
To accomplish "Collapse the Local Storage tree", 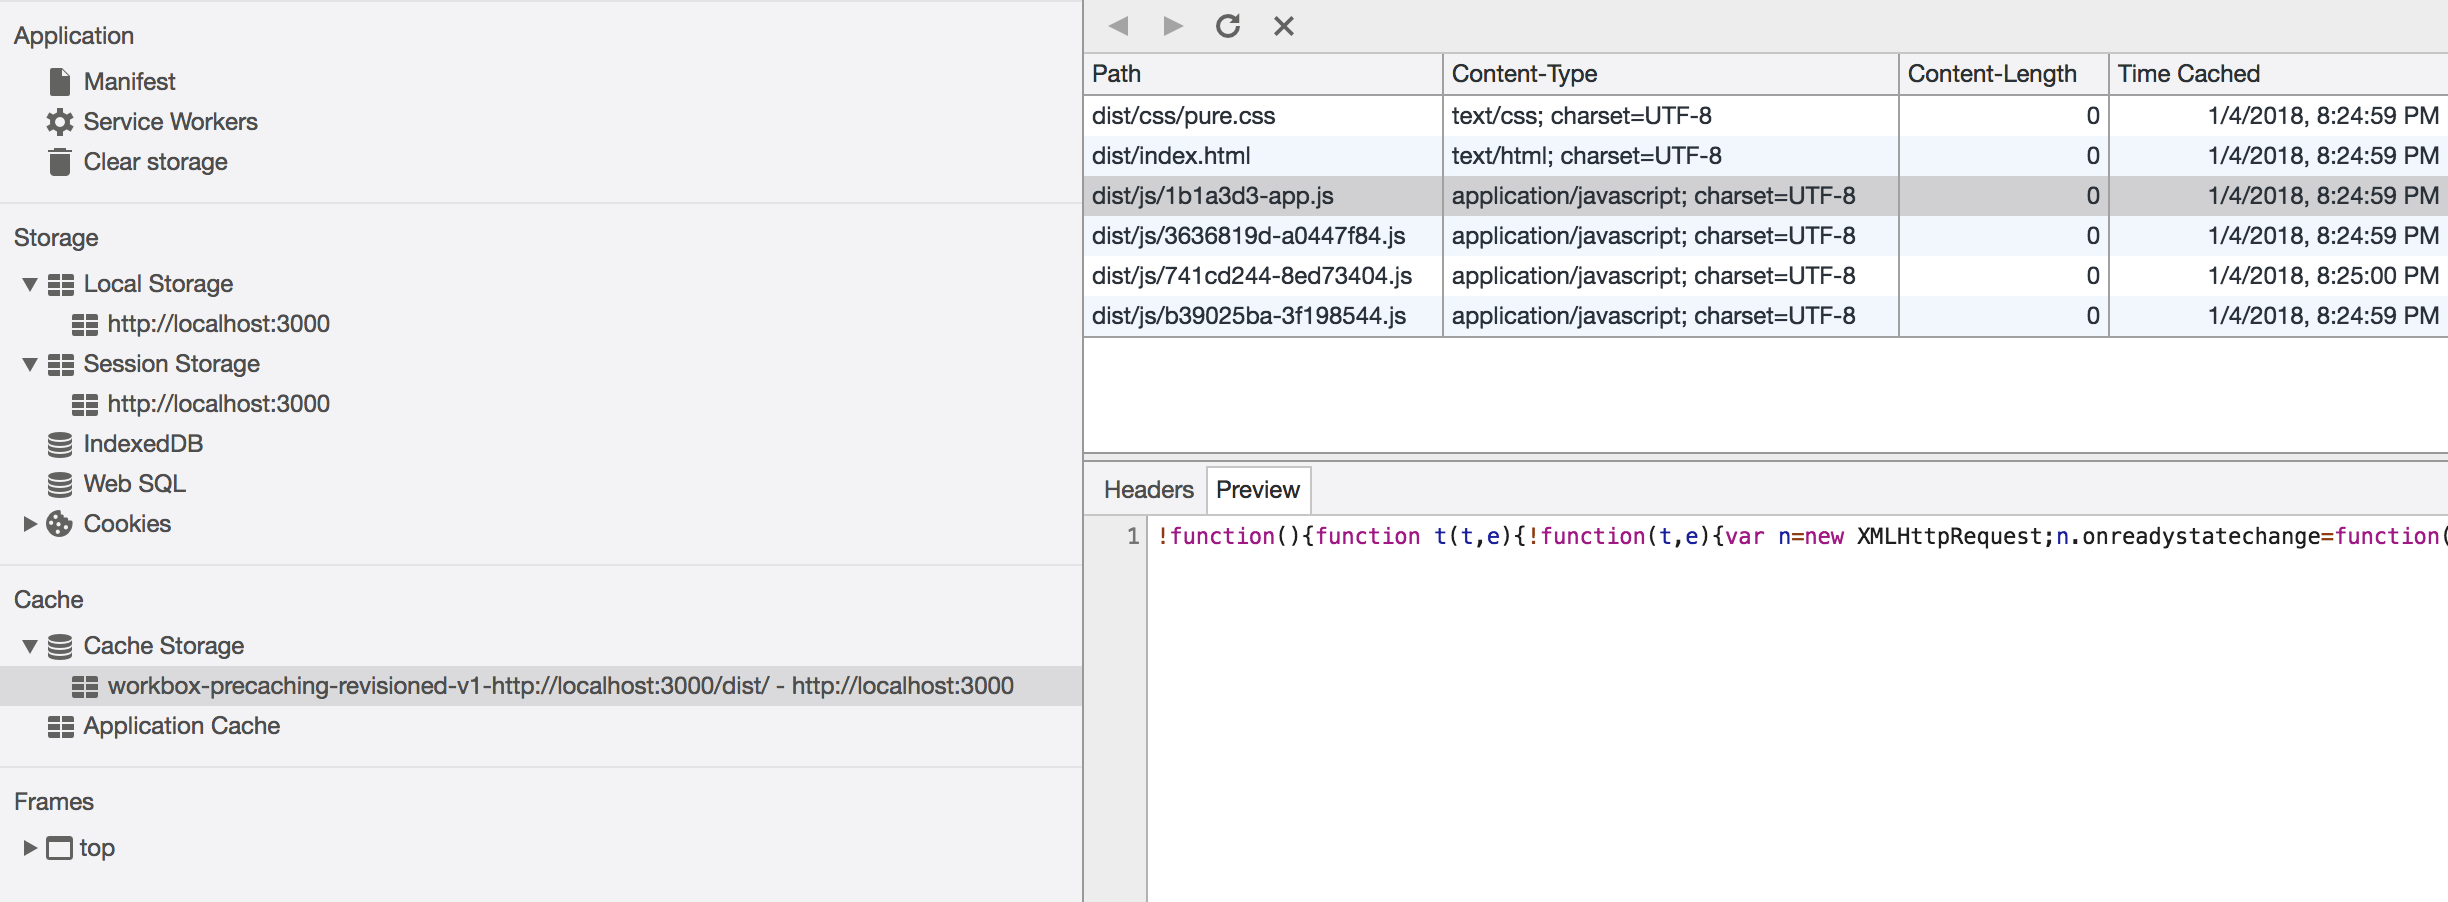I will [x=29, y=283].
